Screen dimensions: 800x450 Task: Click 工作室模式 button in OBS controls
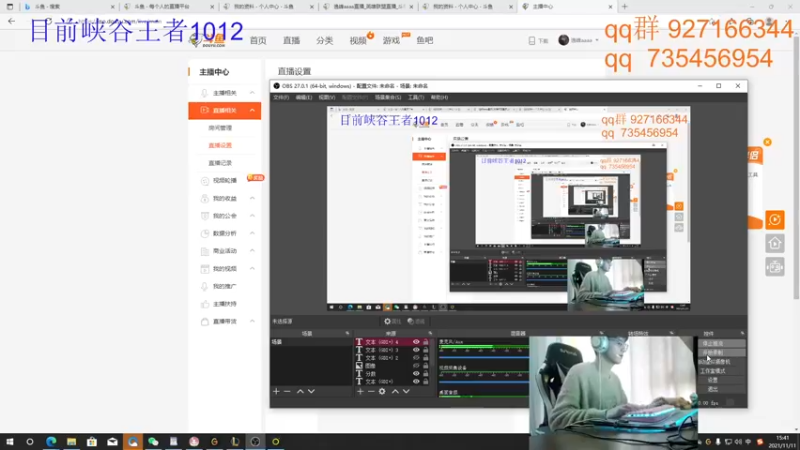721,371
